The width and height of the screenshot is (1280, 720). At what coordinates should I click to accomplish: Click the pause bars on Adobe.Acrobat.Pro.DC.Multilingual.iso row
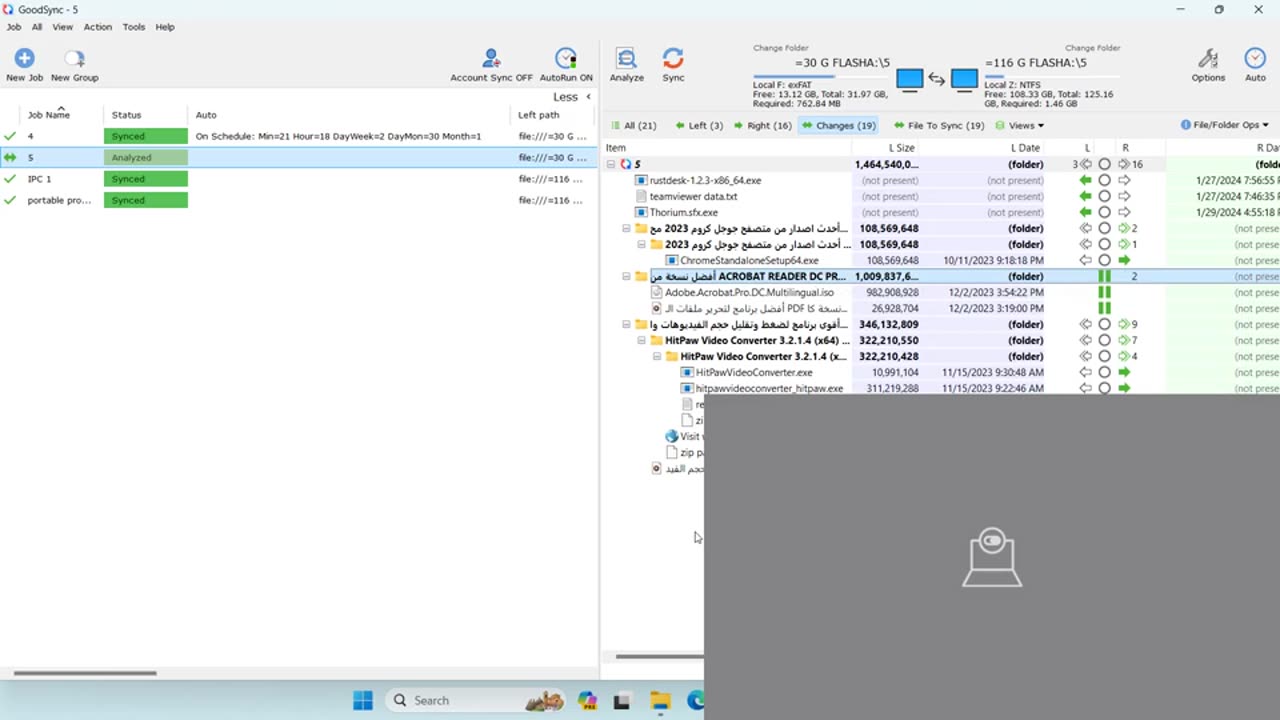1105,292
